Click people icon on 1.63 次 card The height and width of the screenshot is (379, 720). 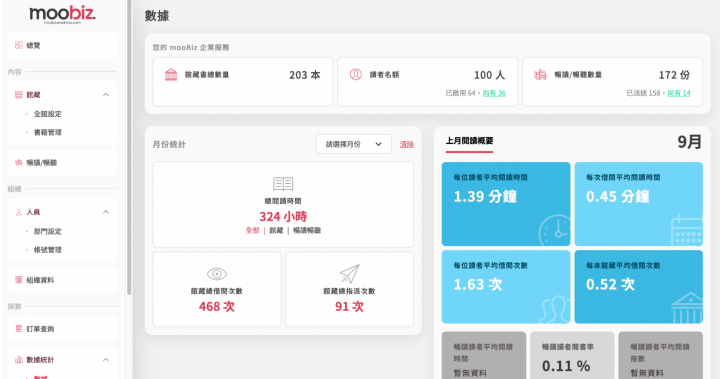(x=554, y=310)
